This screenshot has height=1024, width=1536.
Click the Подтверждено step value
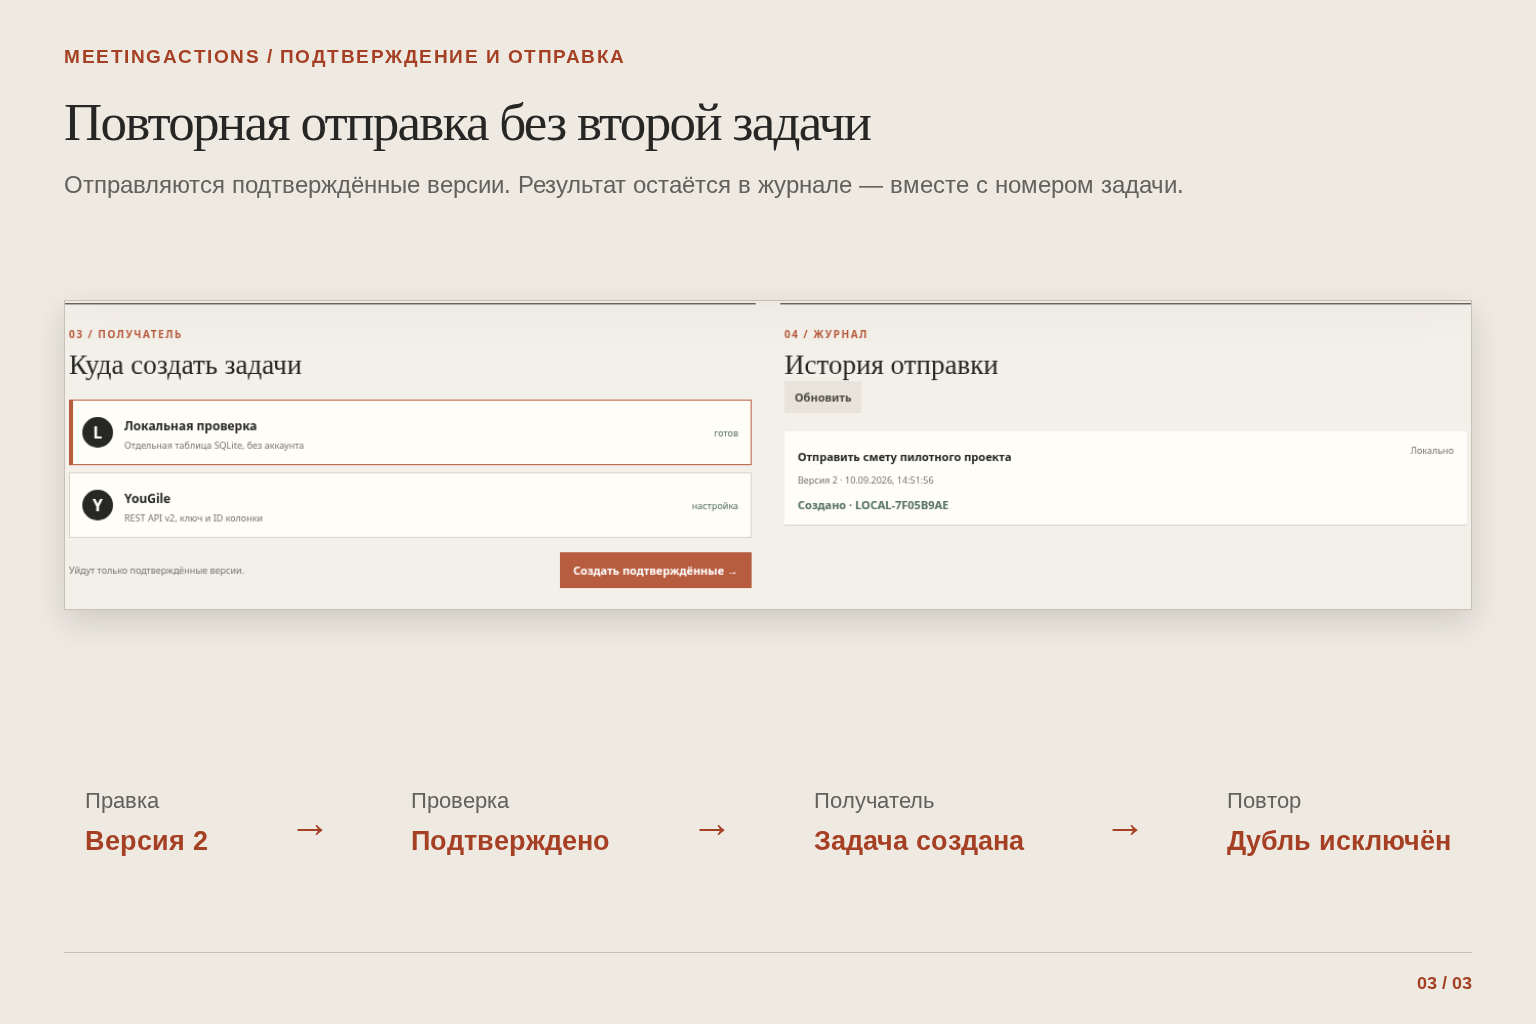(510, 841)
